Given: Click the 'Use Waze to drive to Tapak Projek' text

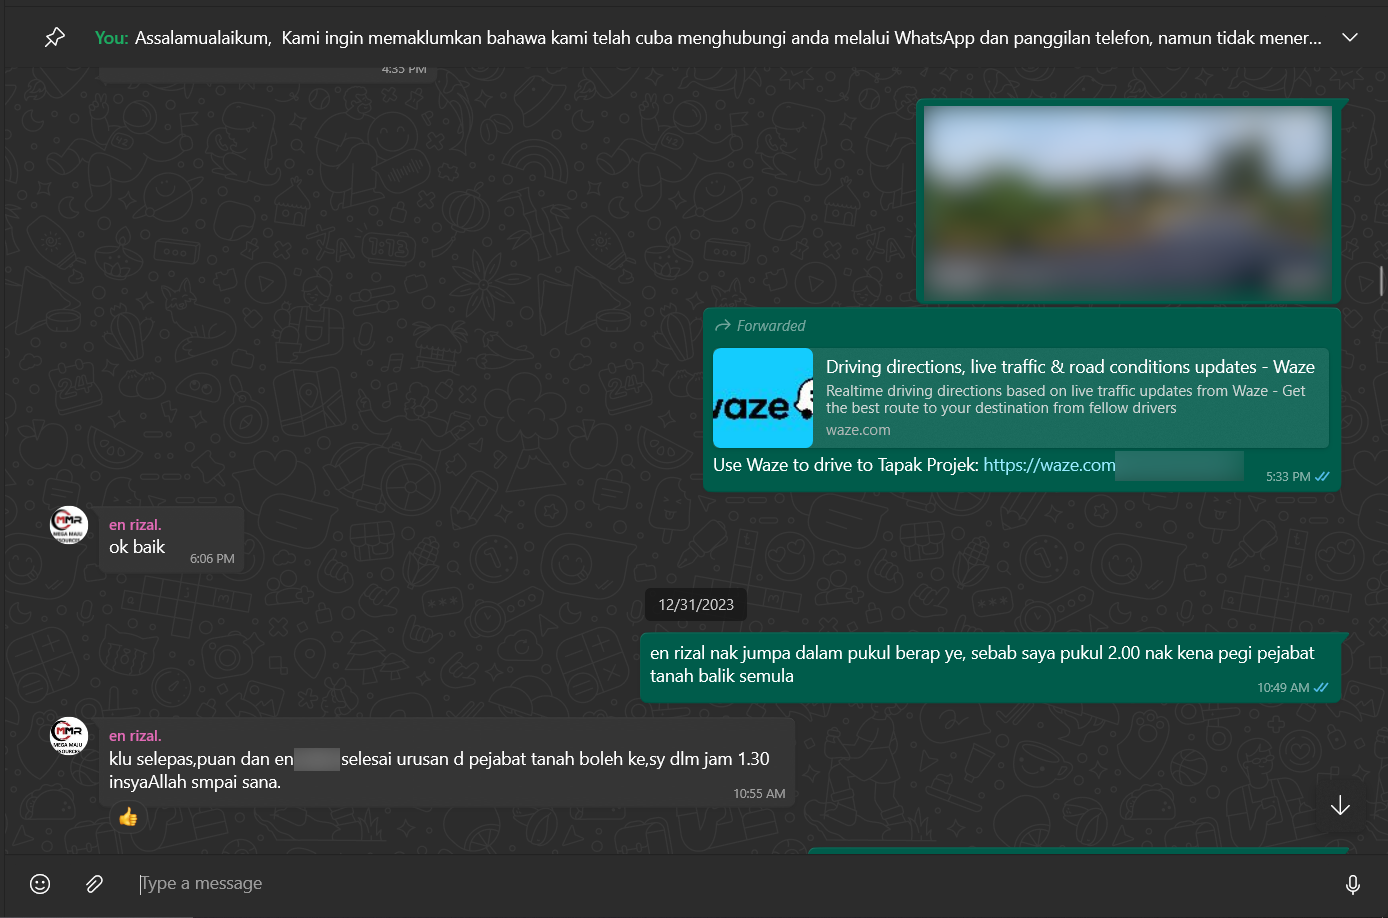Looking at the screenshot, I should (x=845, y=465).
